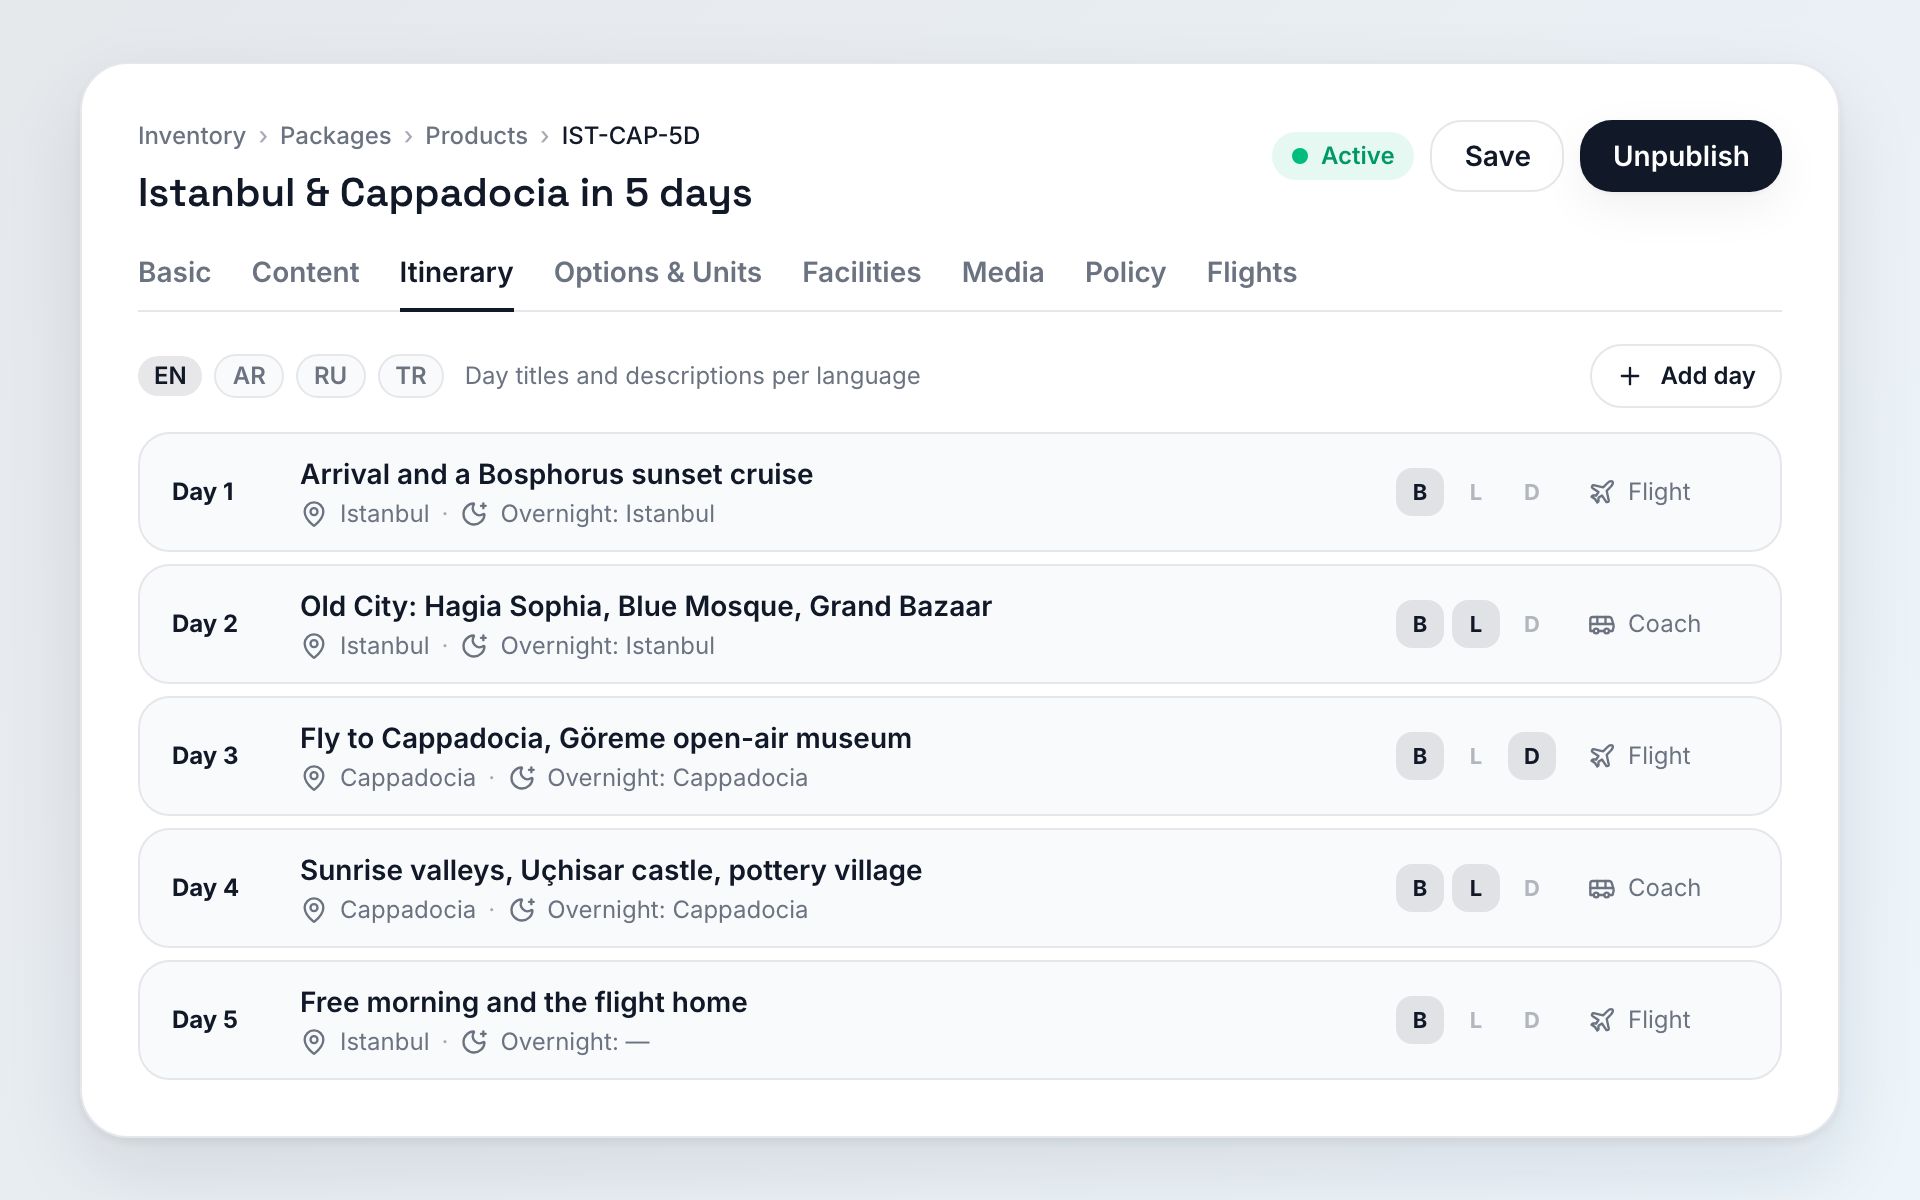Switch to the Policy tab
Viewport: 1920px width, 1200px height.
(1125, 272)
